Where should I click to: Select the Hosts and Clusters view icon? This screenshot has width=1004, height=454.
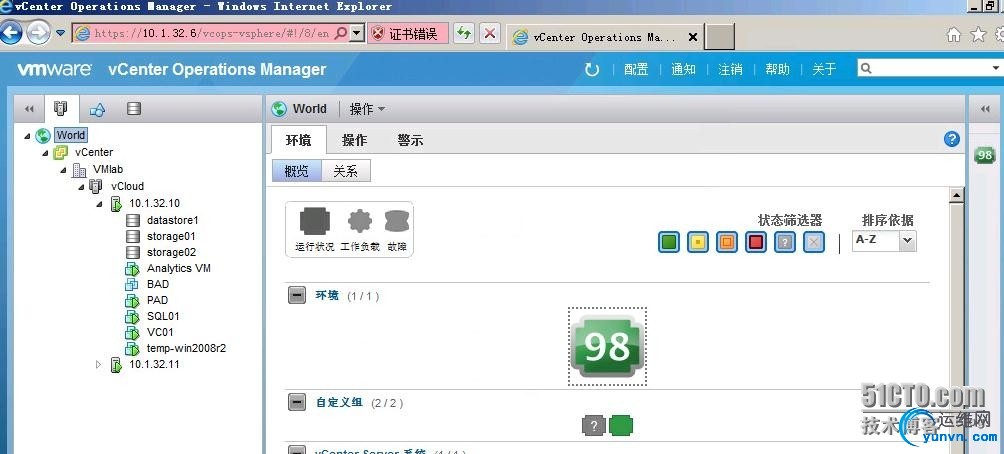[x=61, y=109]
